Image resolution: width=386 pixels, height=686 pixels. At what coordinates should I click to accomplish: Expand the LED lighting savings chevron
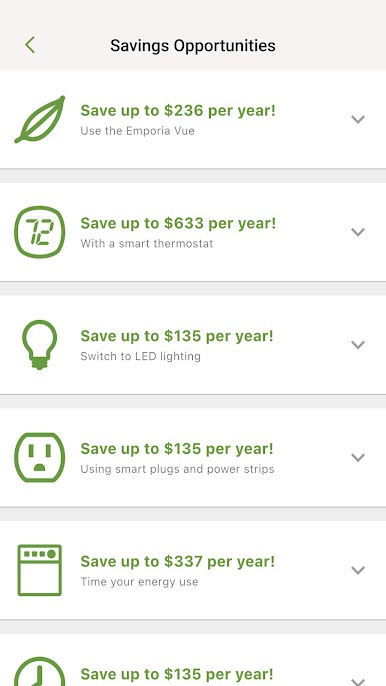click(x=358, y=345)
